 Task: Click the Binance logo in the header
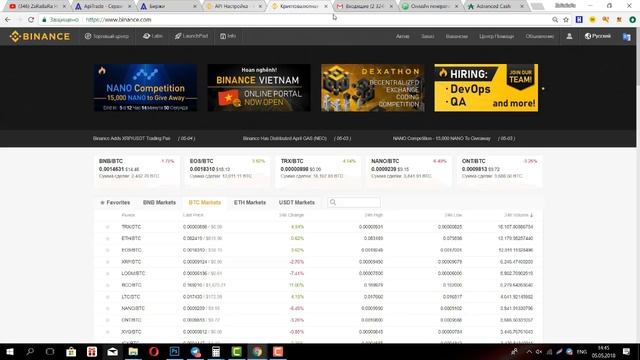point(40,36)
